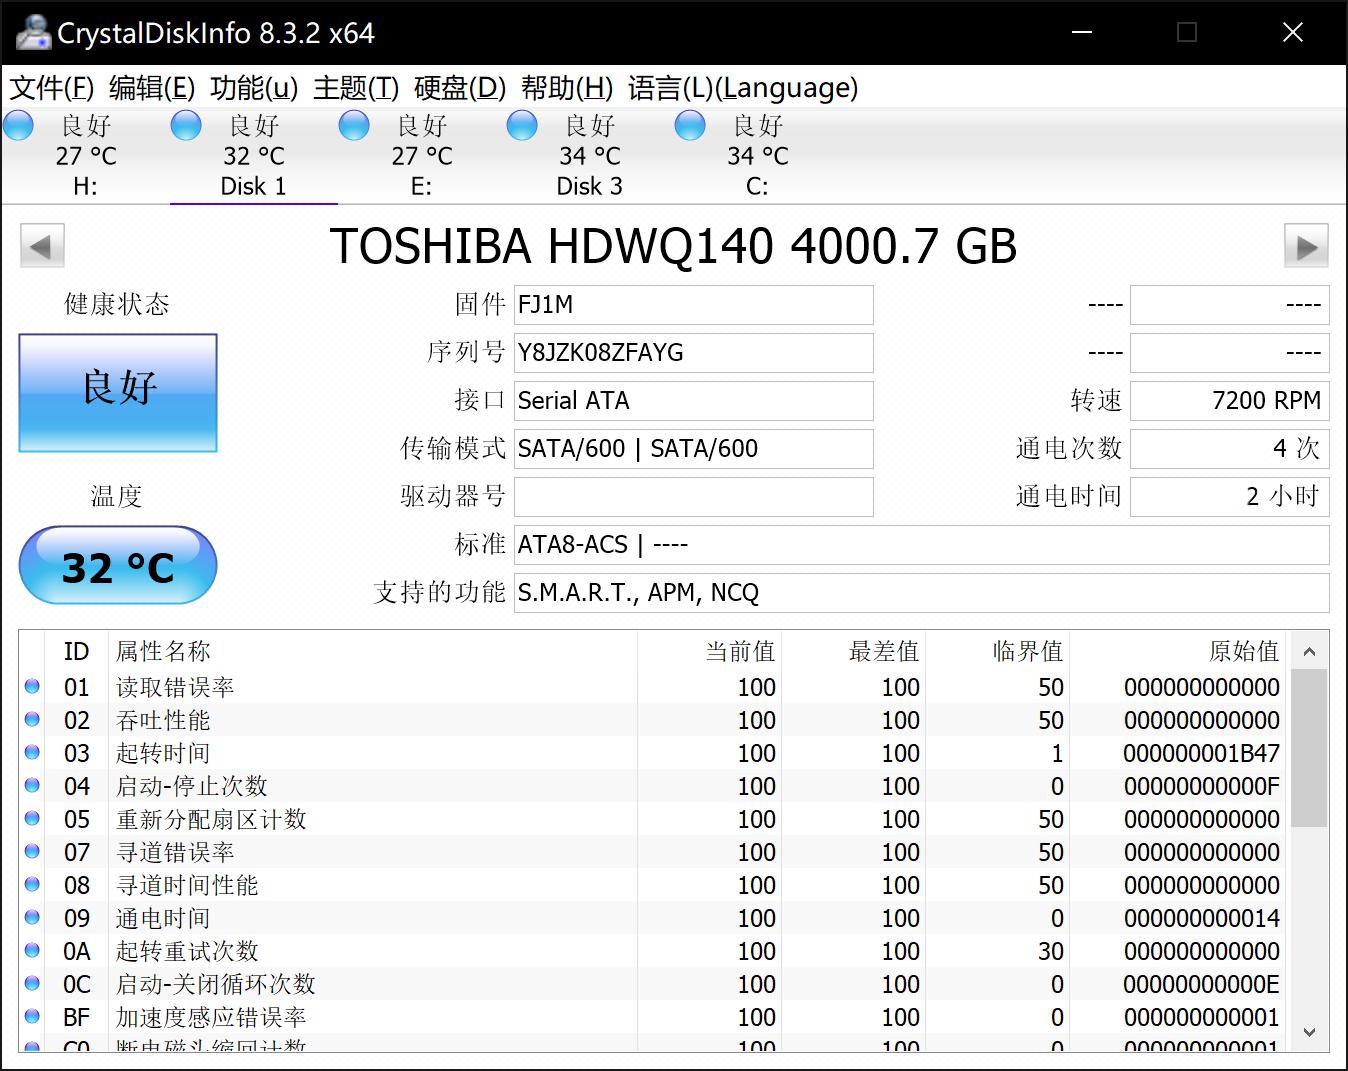Click the temperature badge showing 32 °C
This screenshot has height=1071, width=1348.
[x=117, y=565]
